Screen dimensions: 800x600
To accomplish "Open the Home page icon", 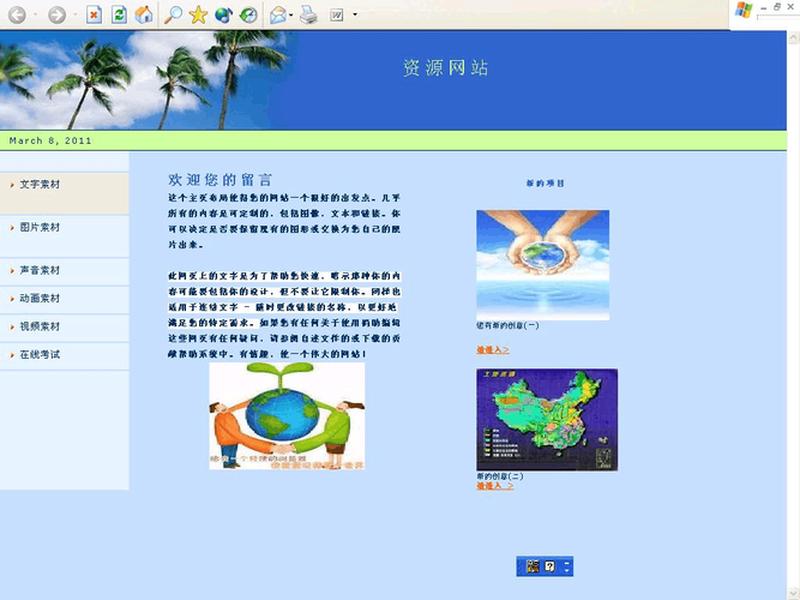I will [144, 14].
